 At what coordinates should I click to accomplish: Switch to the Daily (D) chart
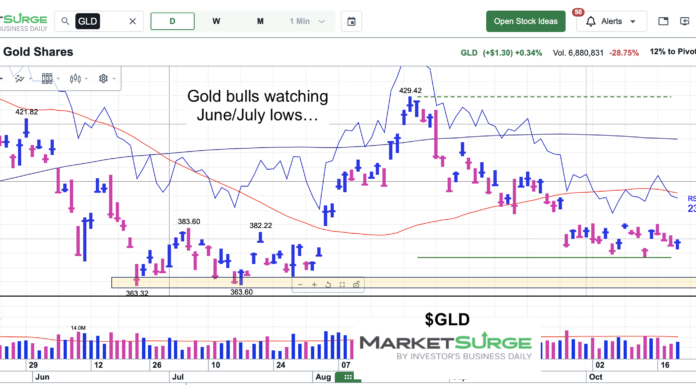coord(172,21)
